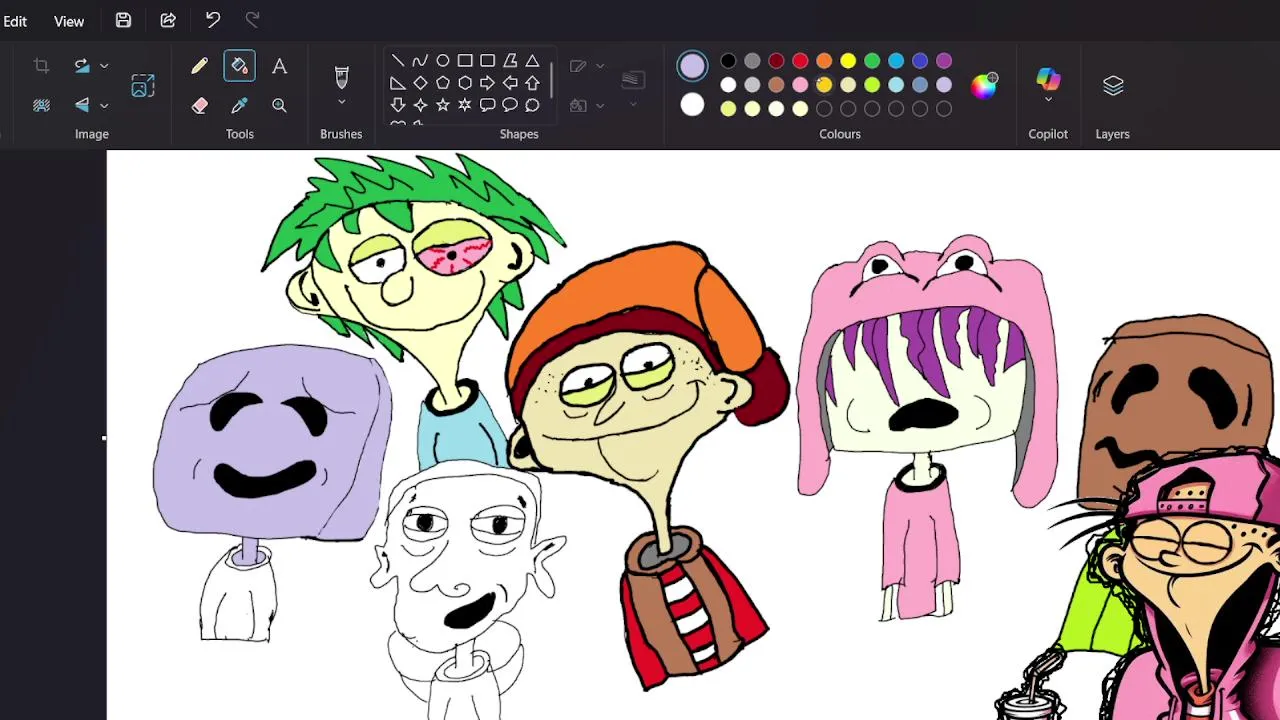The width and height of the screenshot is (1280, 720).
Task: Undo the last stroke
Action: 213,20
